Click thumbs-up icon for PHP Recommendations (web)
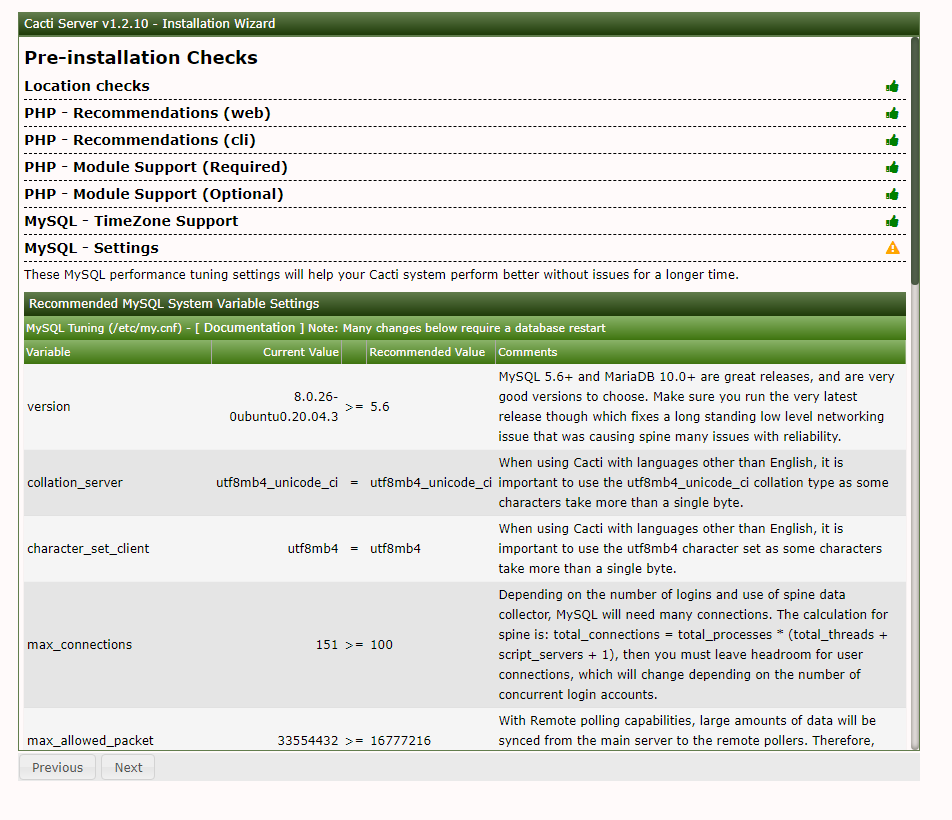This screenshot has width=952, height=820. [892, 113]
